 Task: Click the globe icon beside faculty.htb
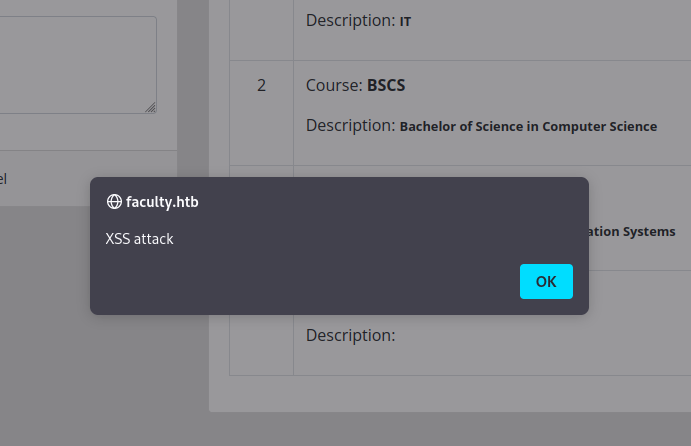tap(114, 202)
